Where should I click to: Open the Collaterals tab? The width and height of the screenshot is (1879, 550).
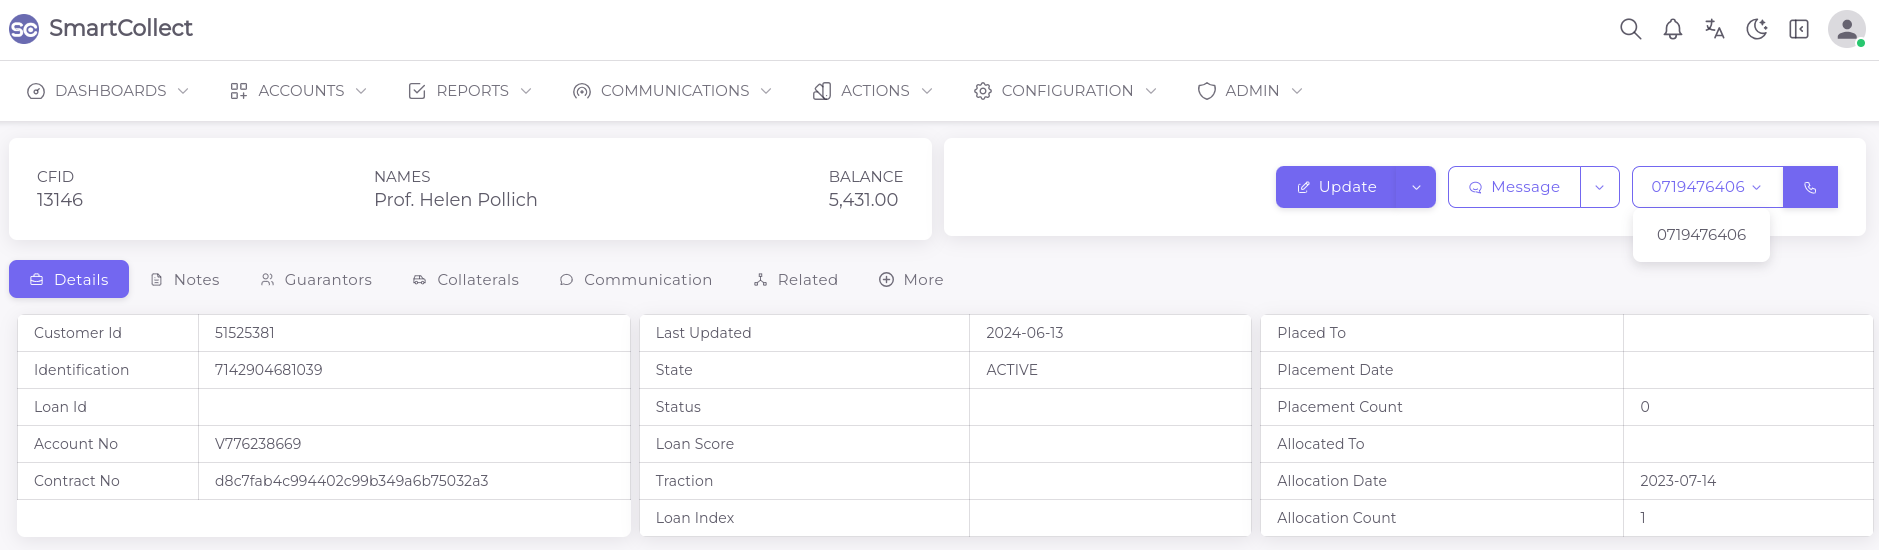point(466,280)
